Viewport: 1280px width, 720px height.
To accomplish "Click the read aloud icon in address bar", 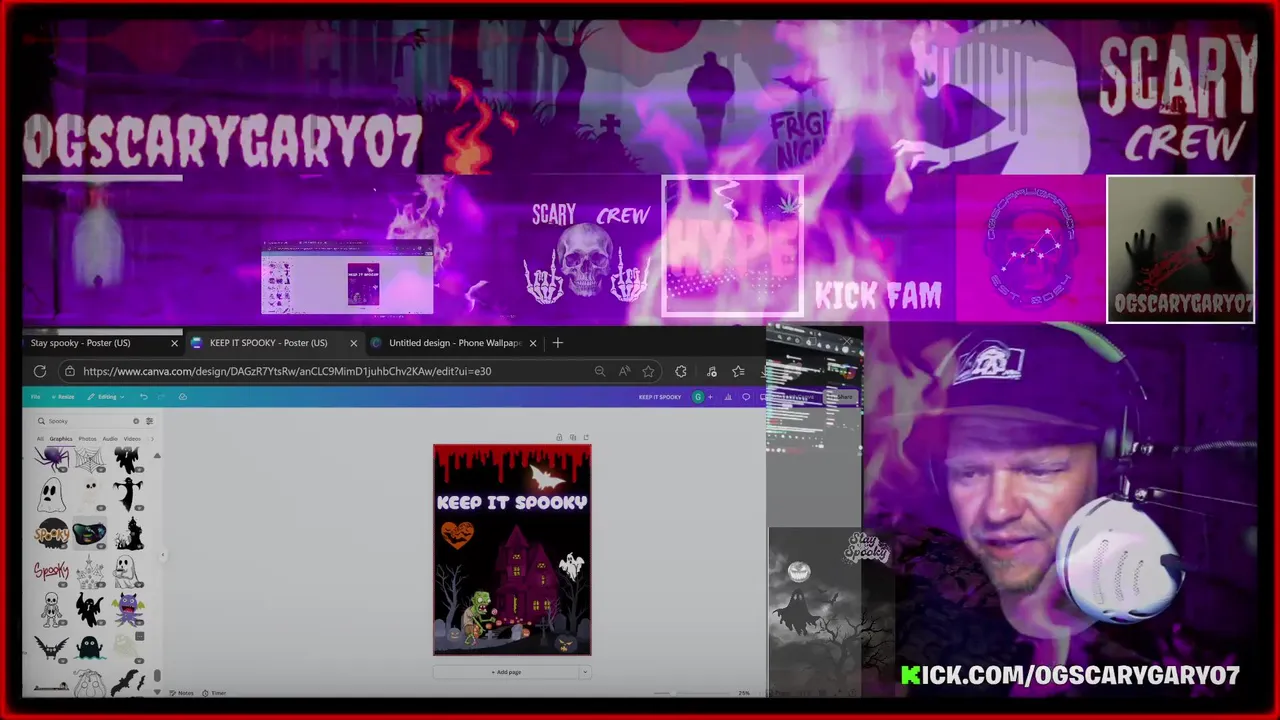I will pos(625,371).
